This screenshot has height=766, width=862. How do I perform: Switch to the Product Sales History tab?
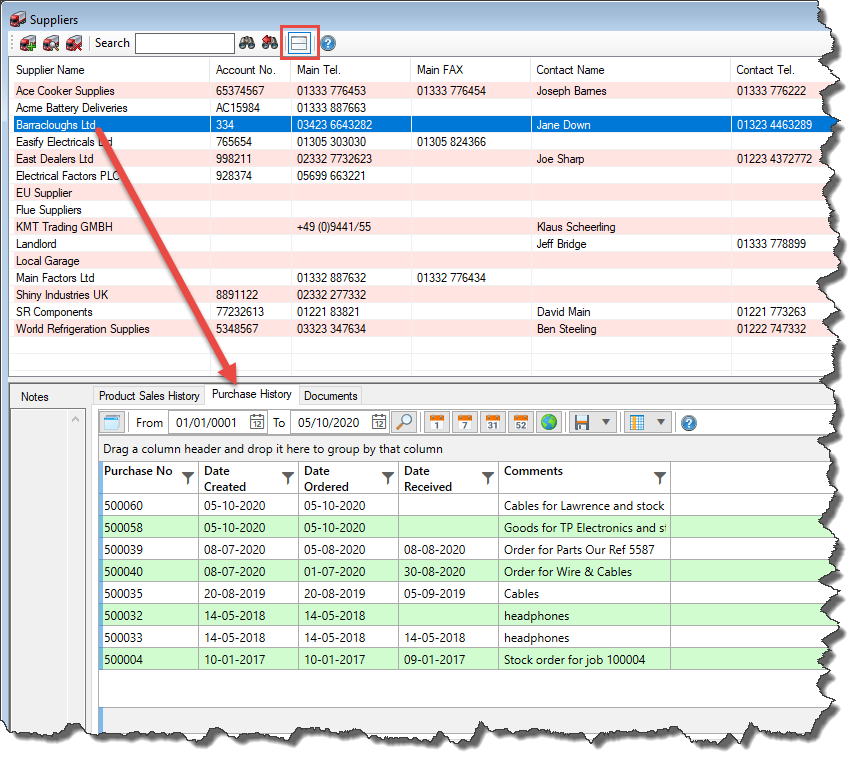(149, 396)
